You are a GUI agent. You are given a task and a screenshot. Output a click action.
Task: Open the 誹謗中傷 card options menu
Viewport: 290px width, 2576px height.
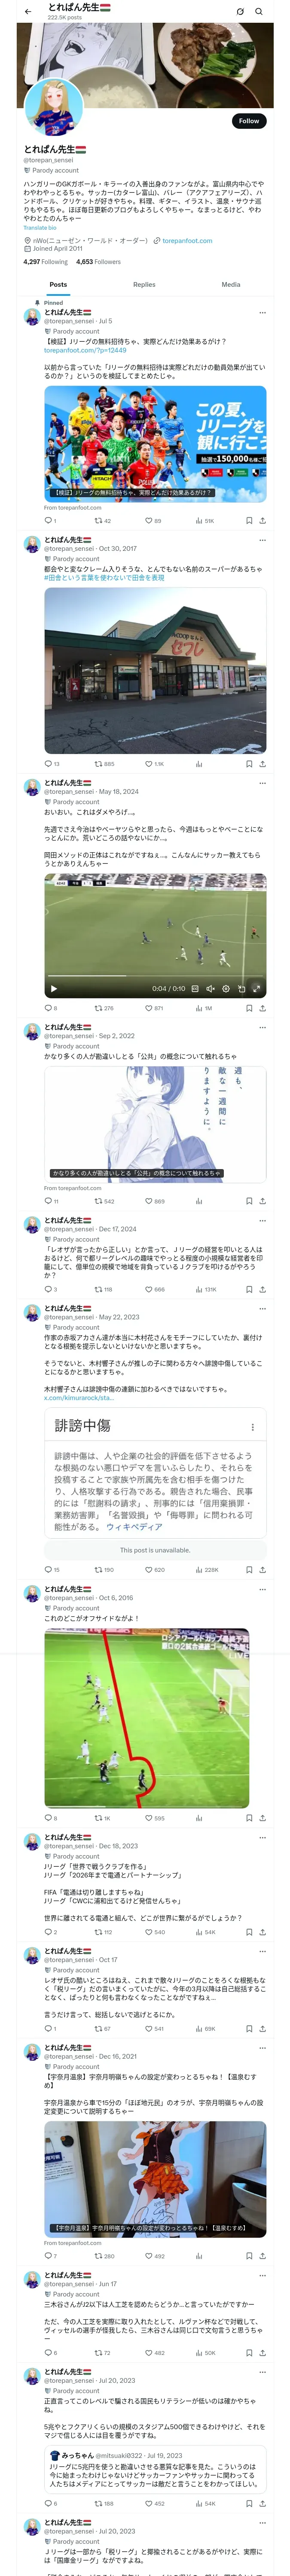pos(252,1427)
